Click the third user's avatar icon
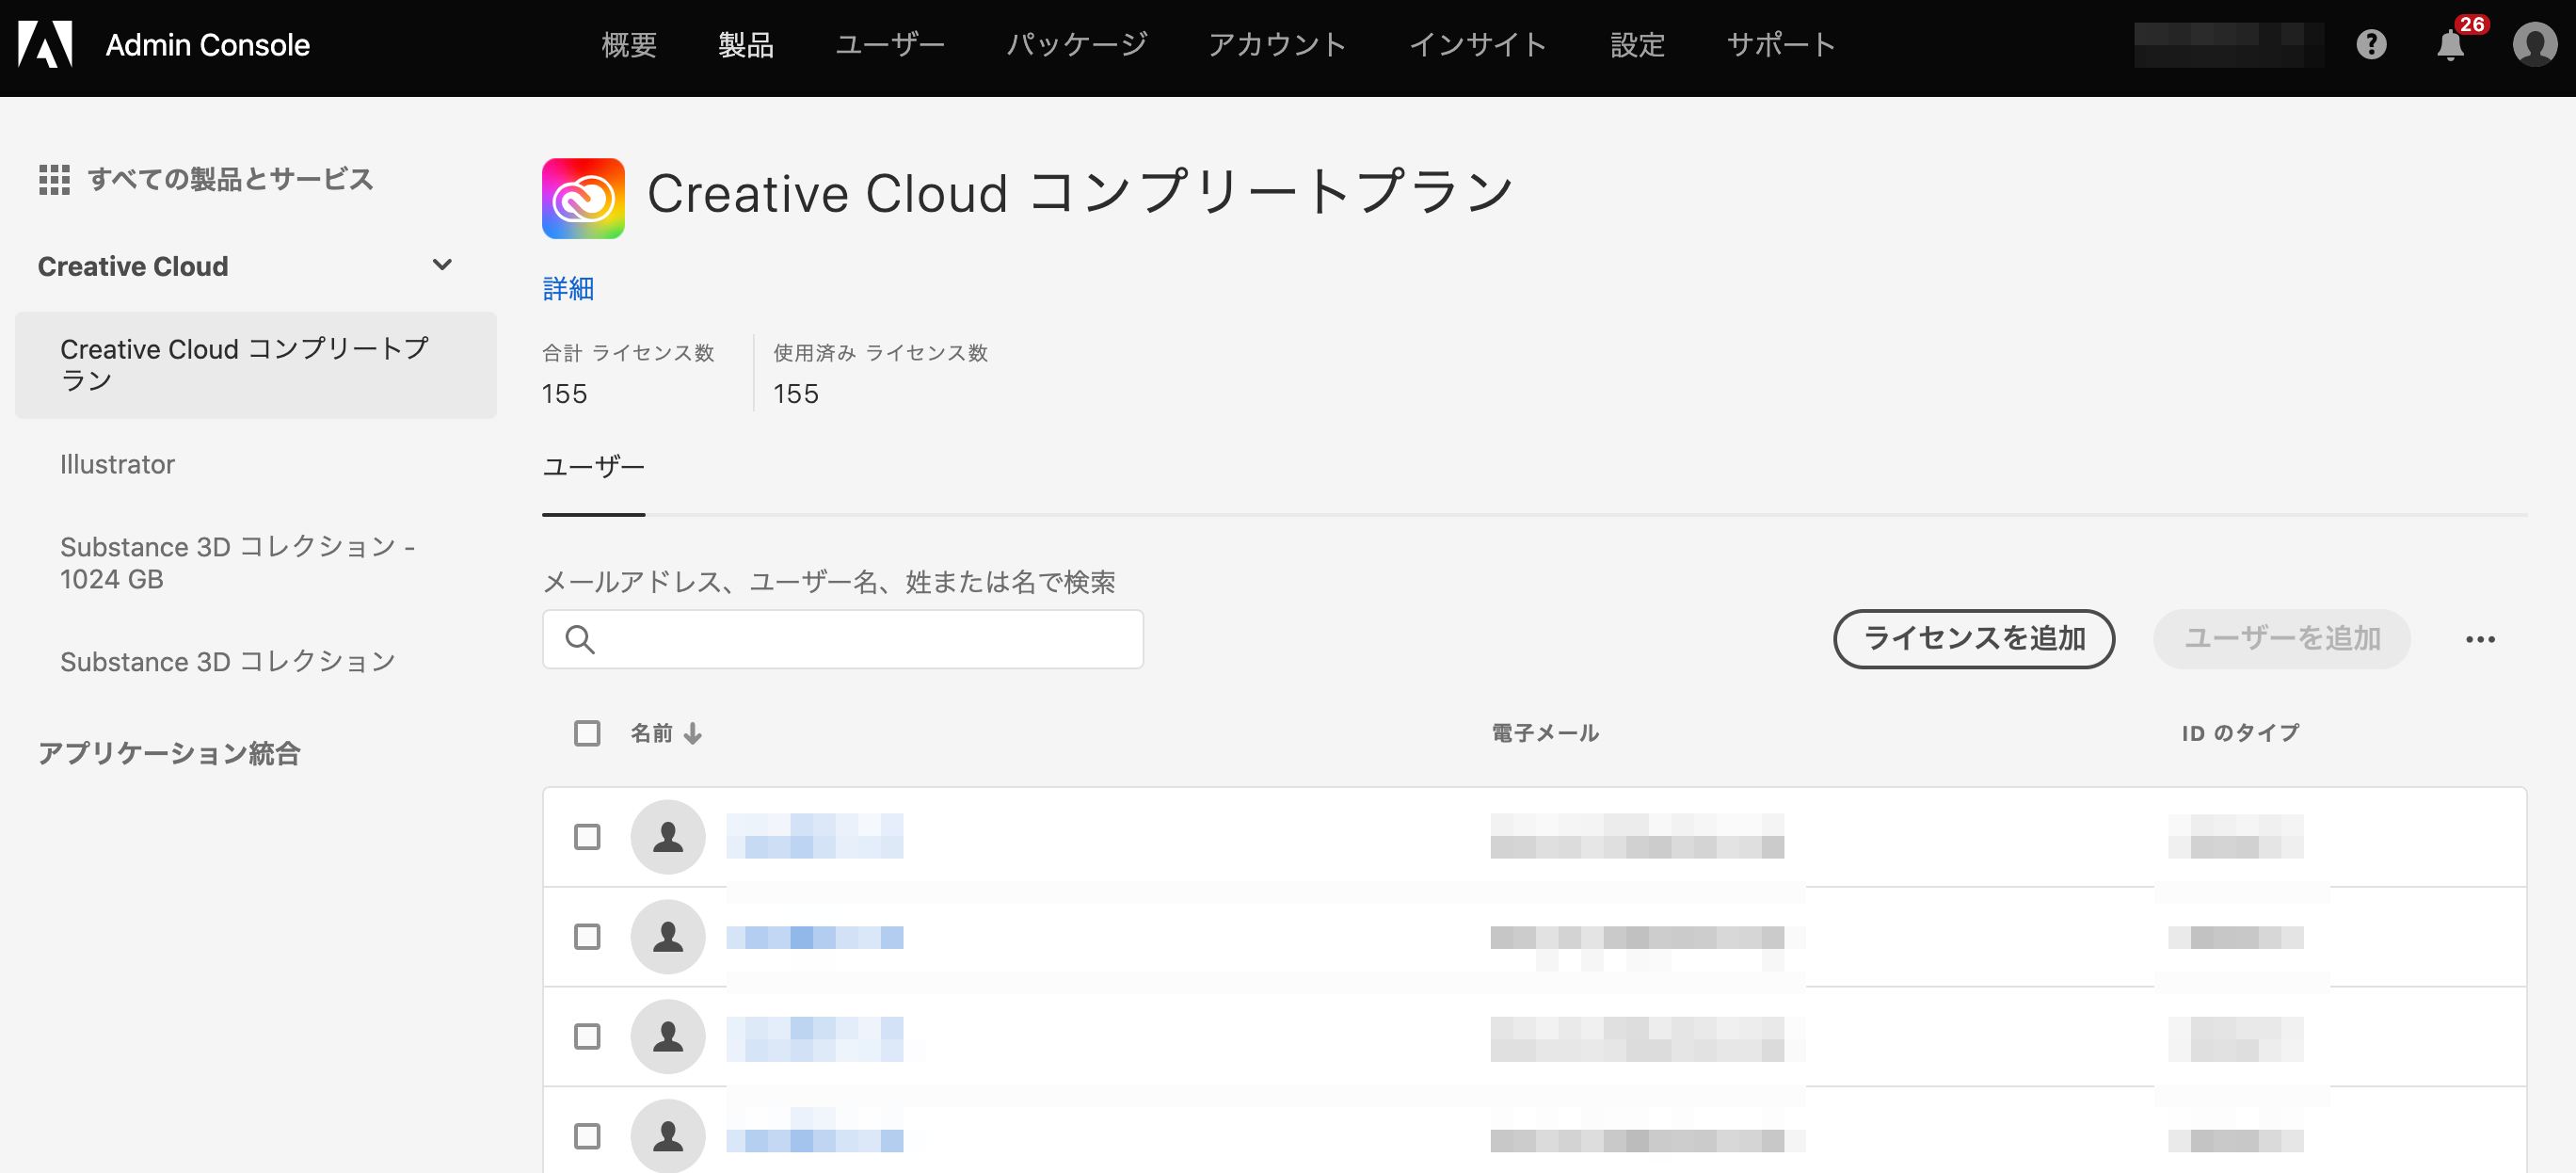 668,1037
